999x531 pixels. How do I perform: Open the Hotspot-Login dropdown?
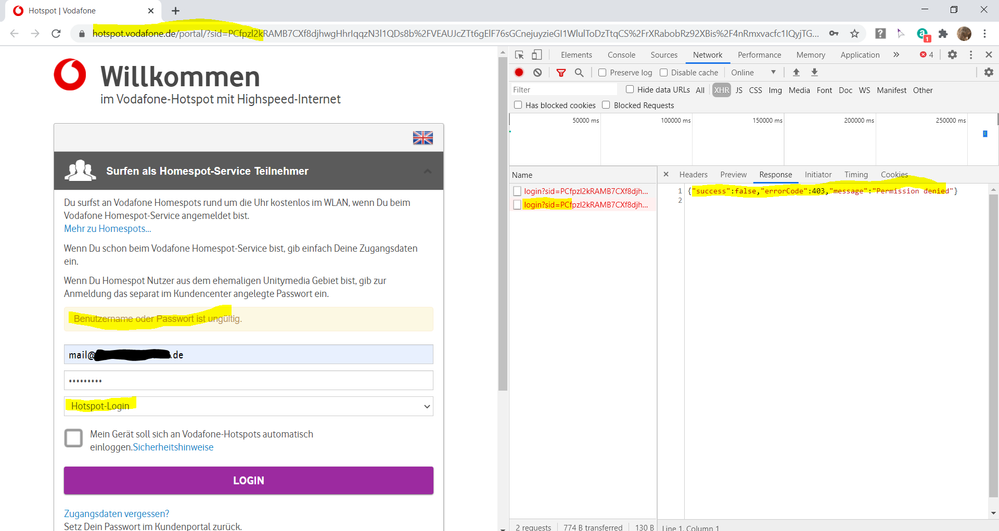coord(248,406)
